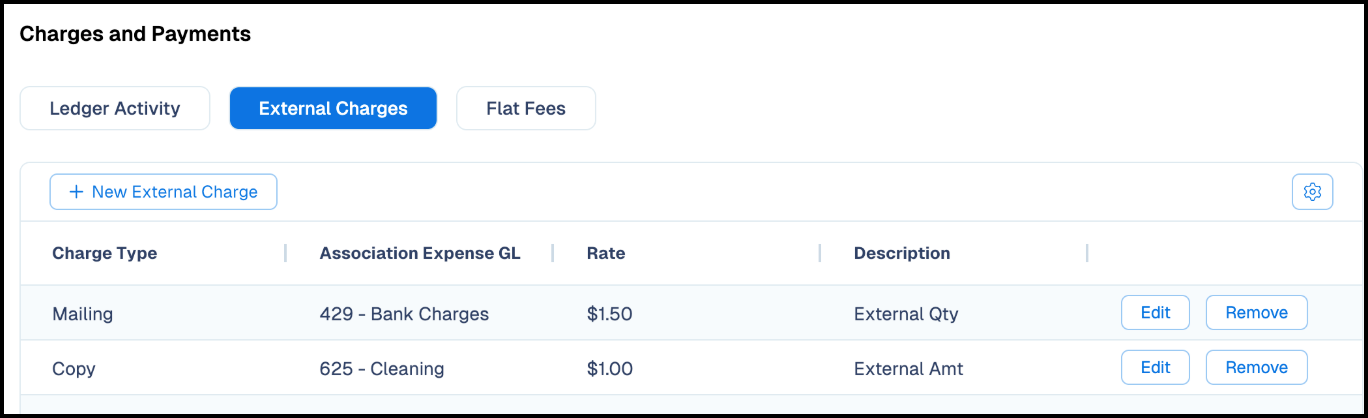Edit the Copy charge row

click(1155, 367)
